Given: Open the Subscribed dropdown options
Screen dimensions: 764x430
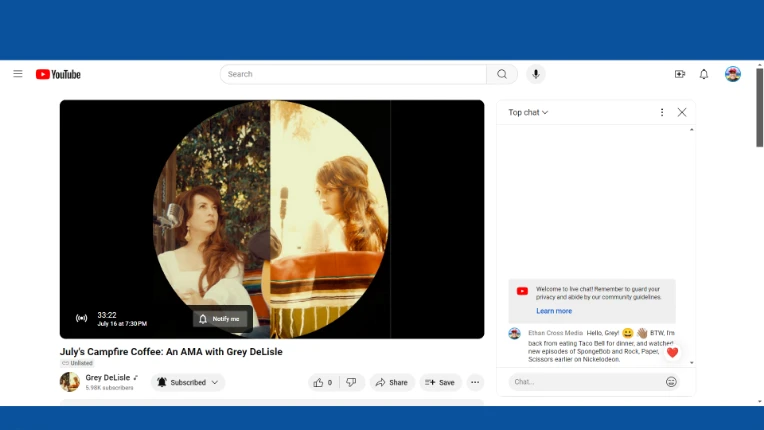Looking at the screenshot, I should point(188,382).
